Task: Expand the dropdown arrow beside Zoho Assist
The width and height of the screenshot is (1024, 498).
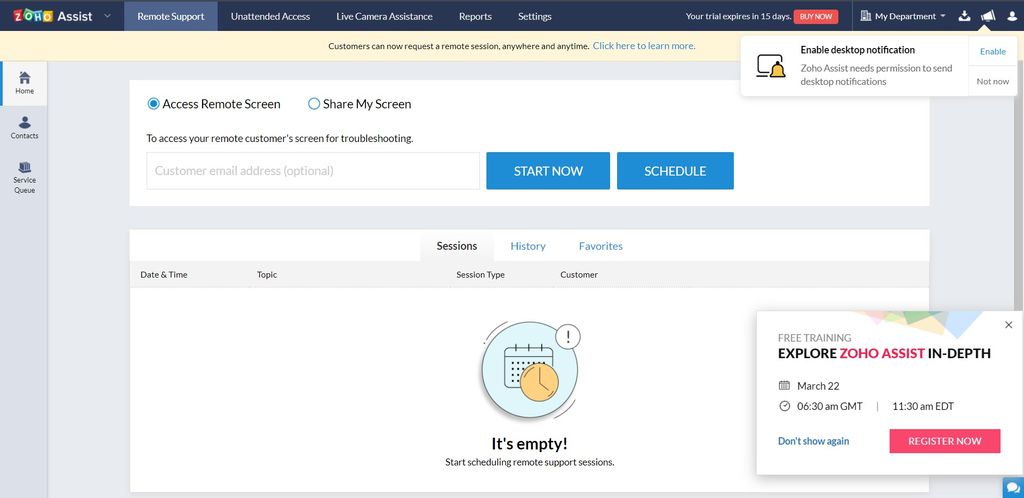Action: click(x=108, y=16)
